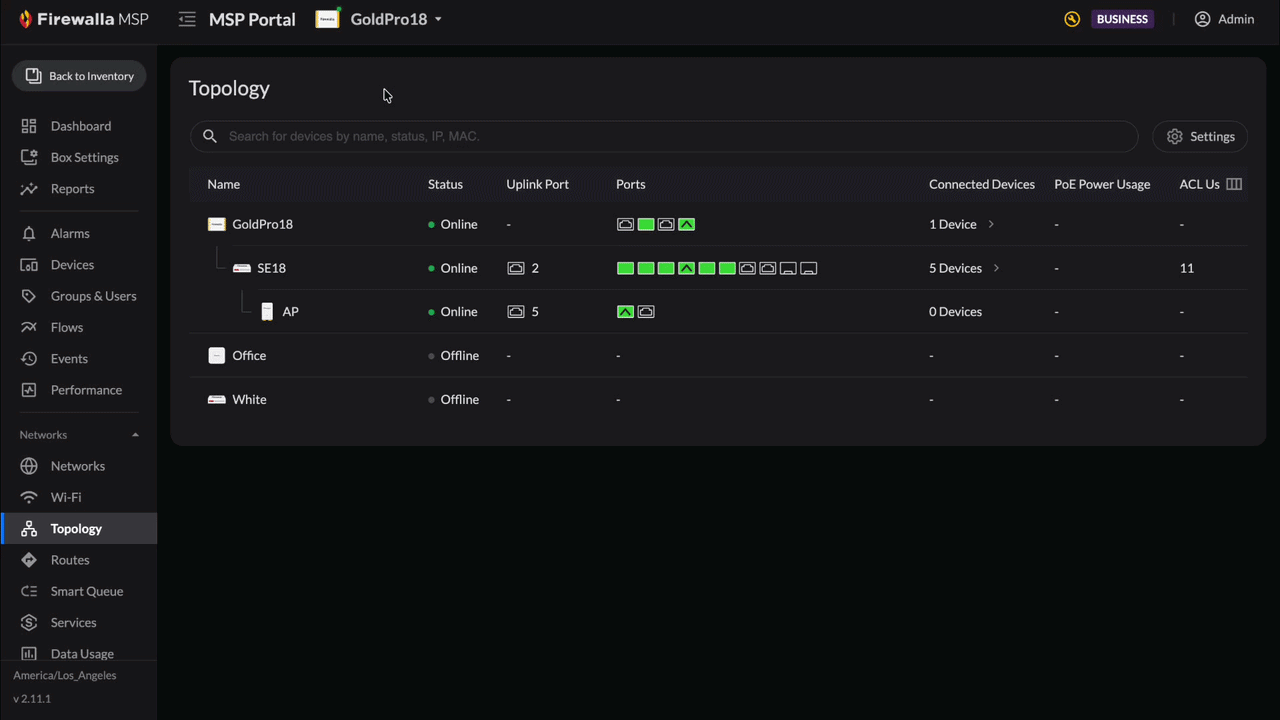The image size is (1280, 720).
Task: Open the table column chooser icon
Action: 1234,184
